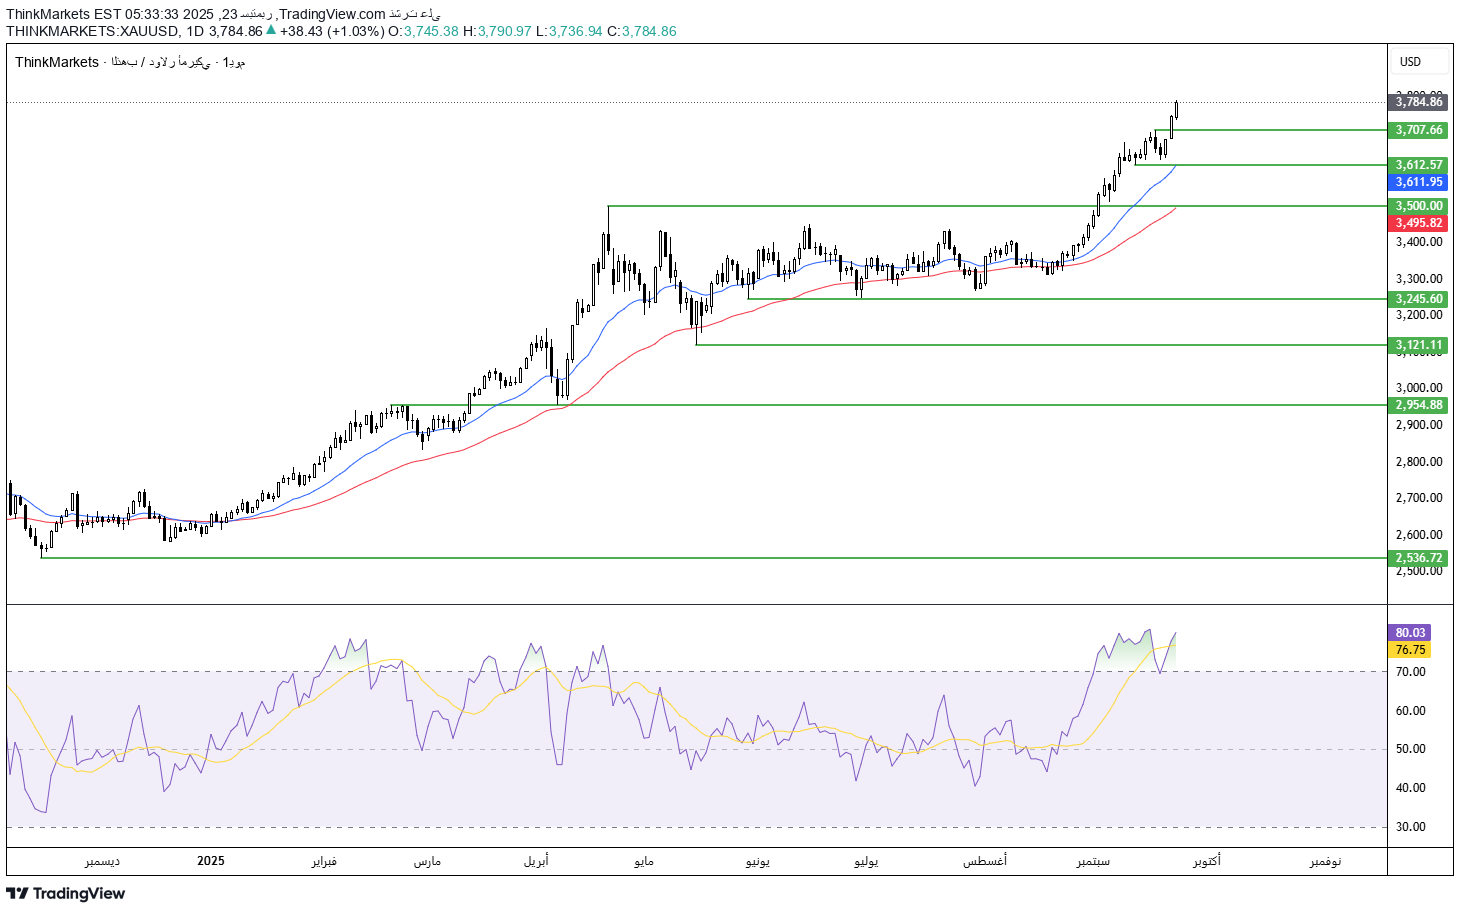
Task: Click the 2,954.88 green price label
Action: point(1419,405)
